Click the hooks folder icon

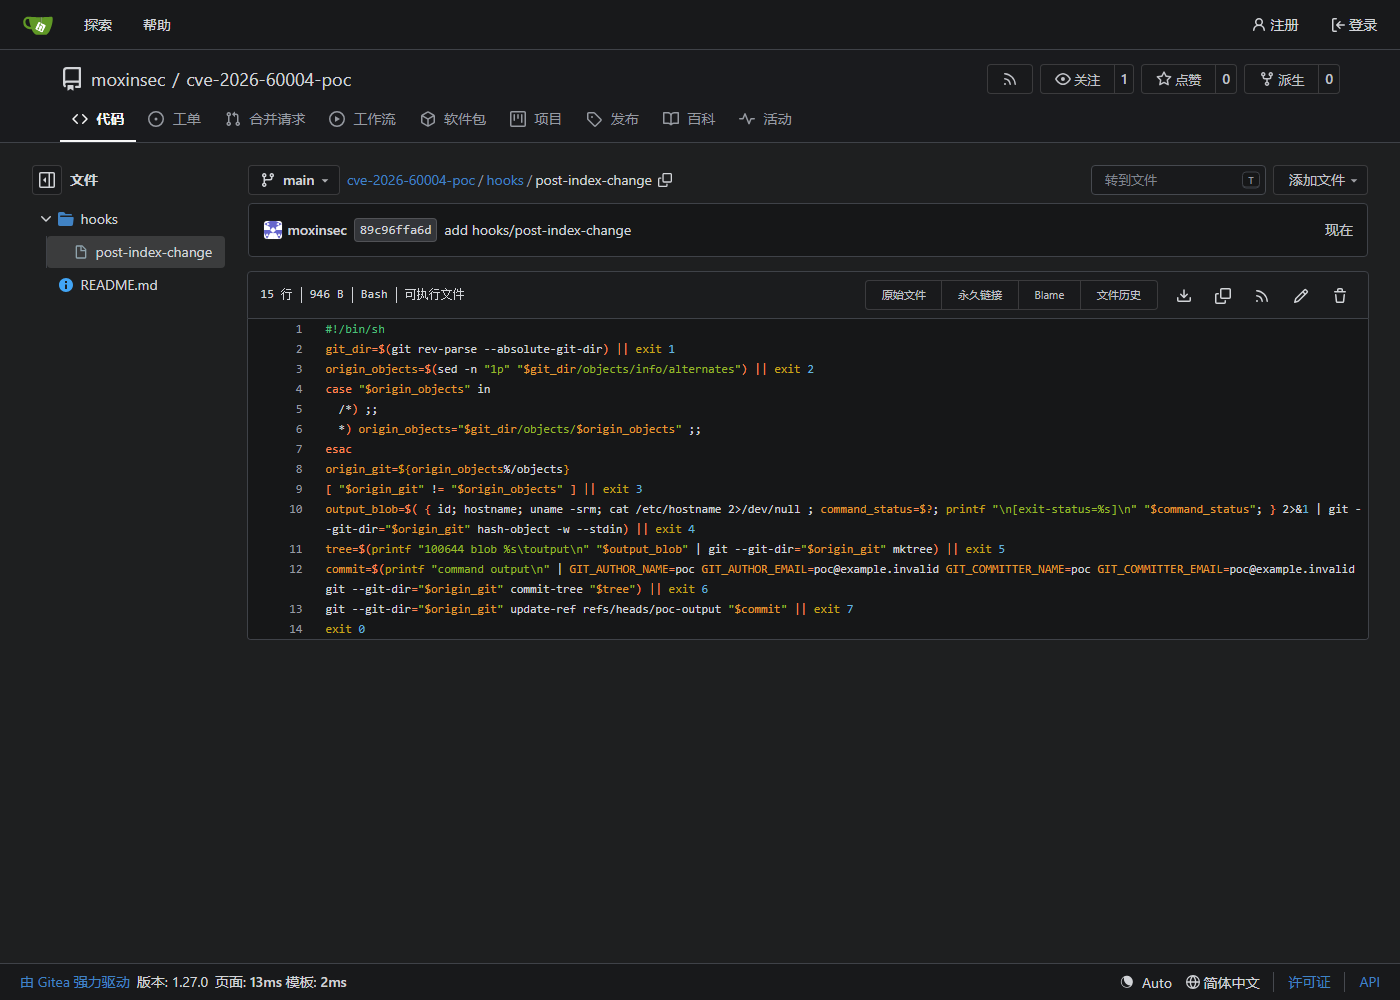tap(66, 219)
